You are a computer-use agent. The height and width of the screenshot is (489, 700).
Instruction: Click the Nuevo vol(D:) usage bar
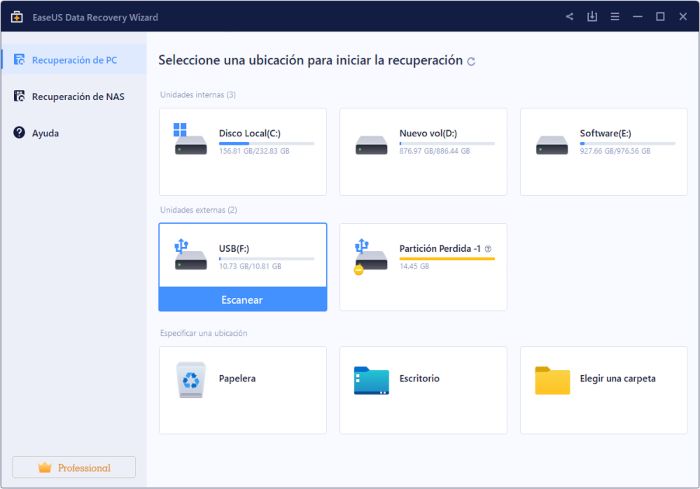pyautogui.click(x=447, y=143)
